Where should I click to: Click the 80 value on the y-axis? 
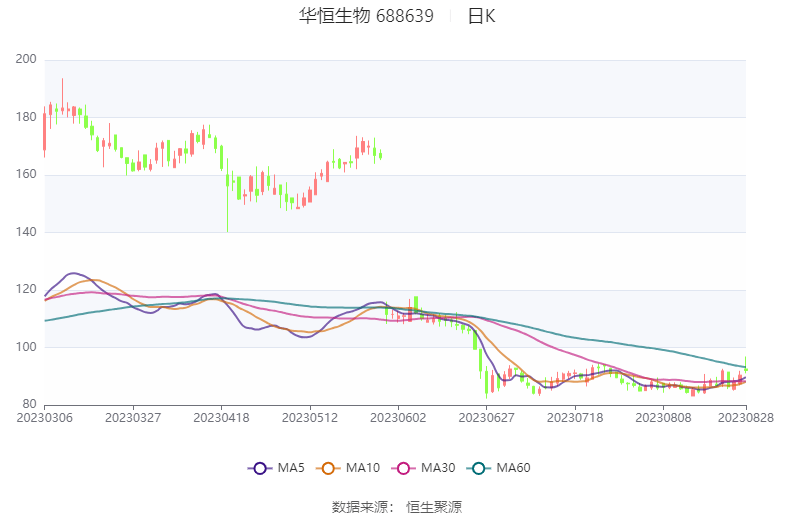[x=29, y=405]
